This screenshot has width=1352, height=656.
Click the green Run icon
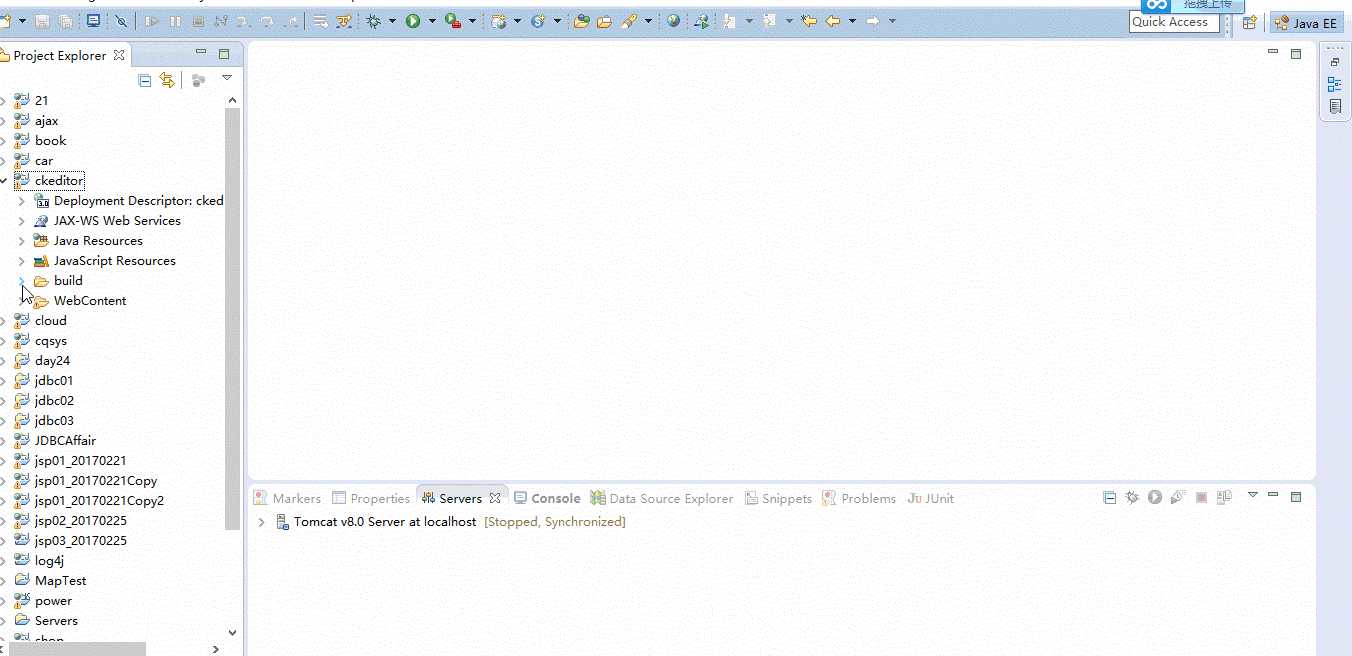(x=412, y=21)
